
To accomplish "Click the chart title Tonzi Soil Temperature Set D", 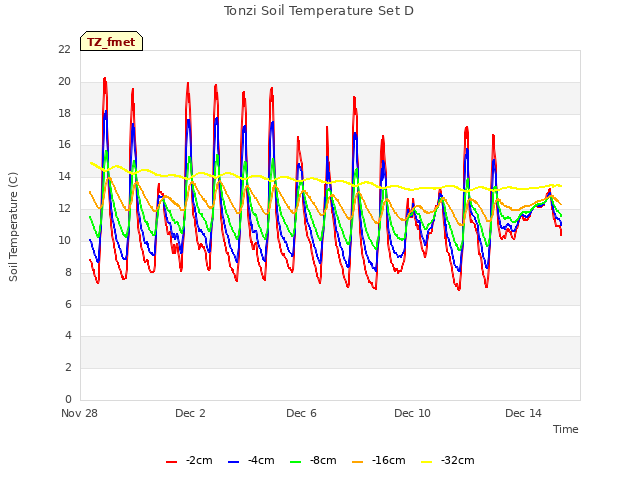I will coord(319,11).
